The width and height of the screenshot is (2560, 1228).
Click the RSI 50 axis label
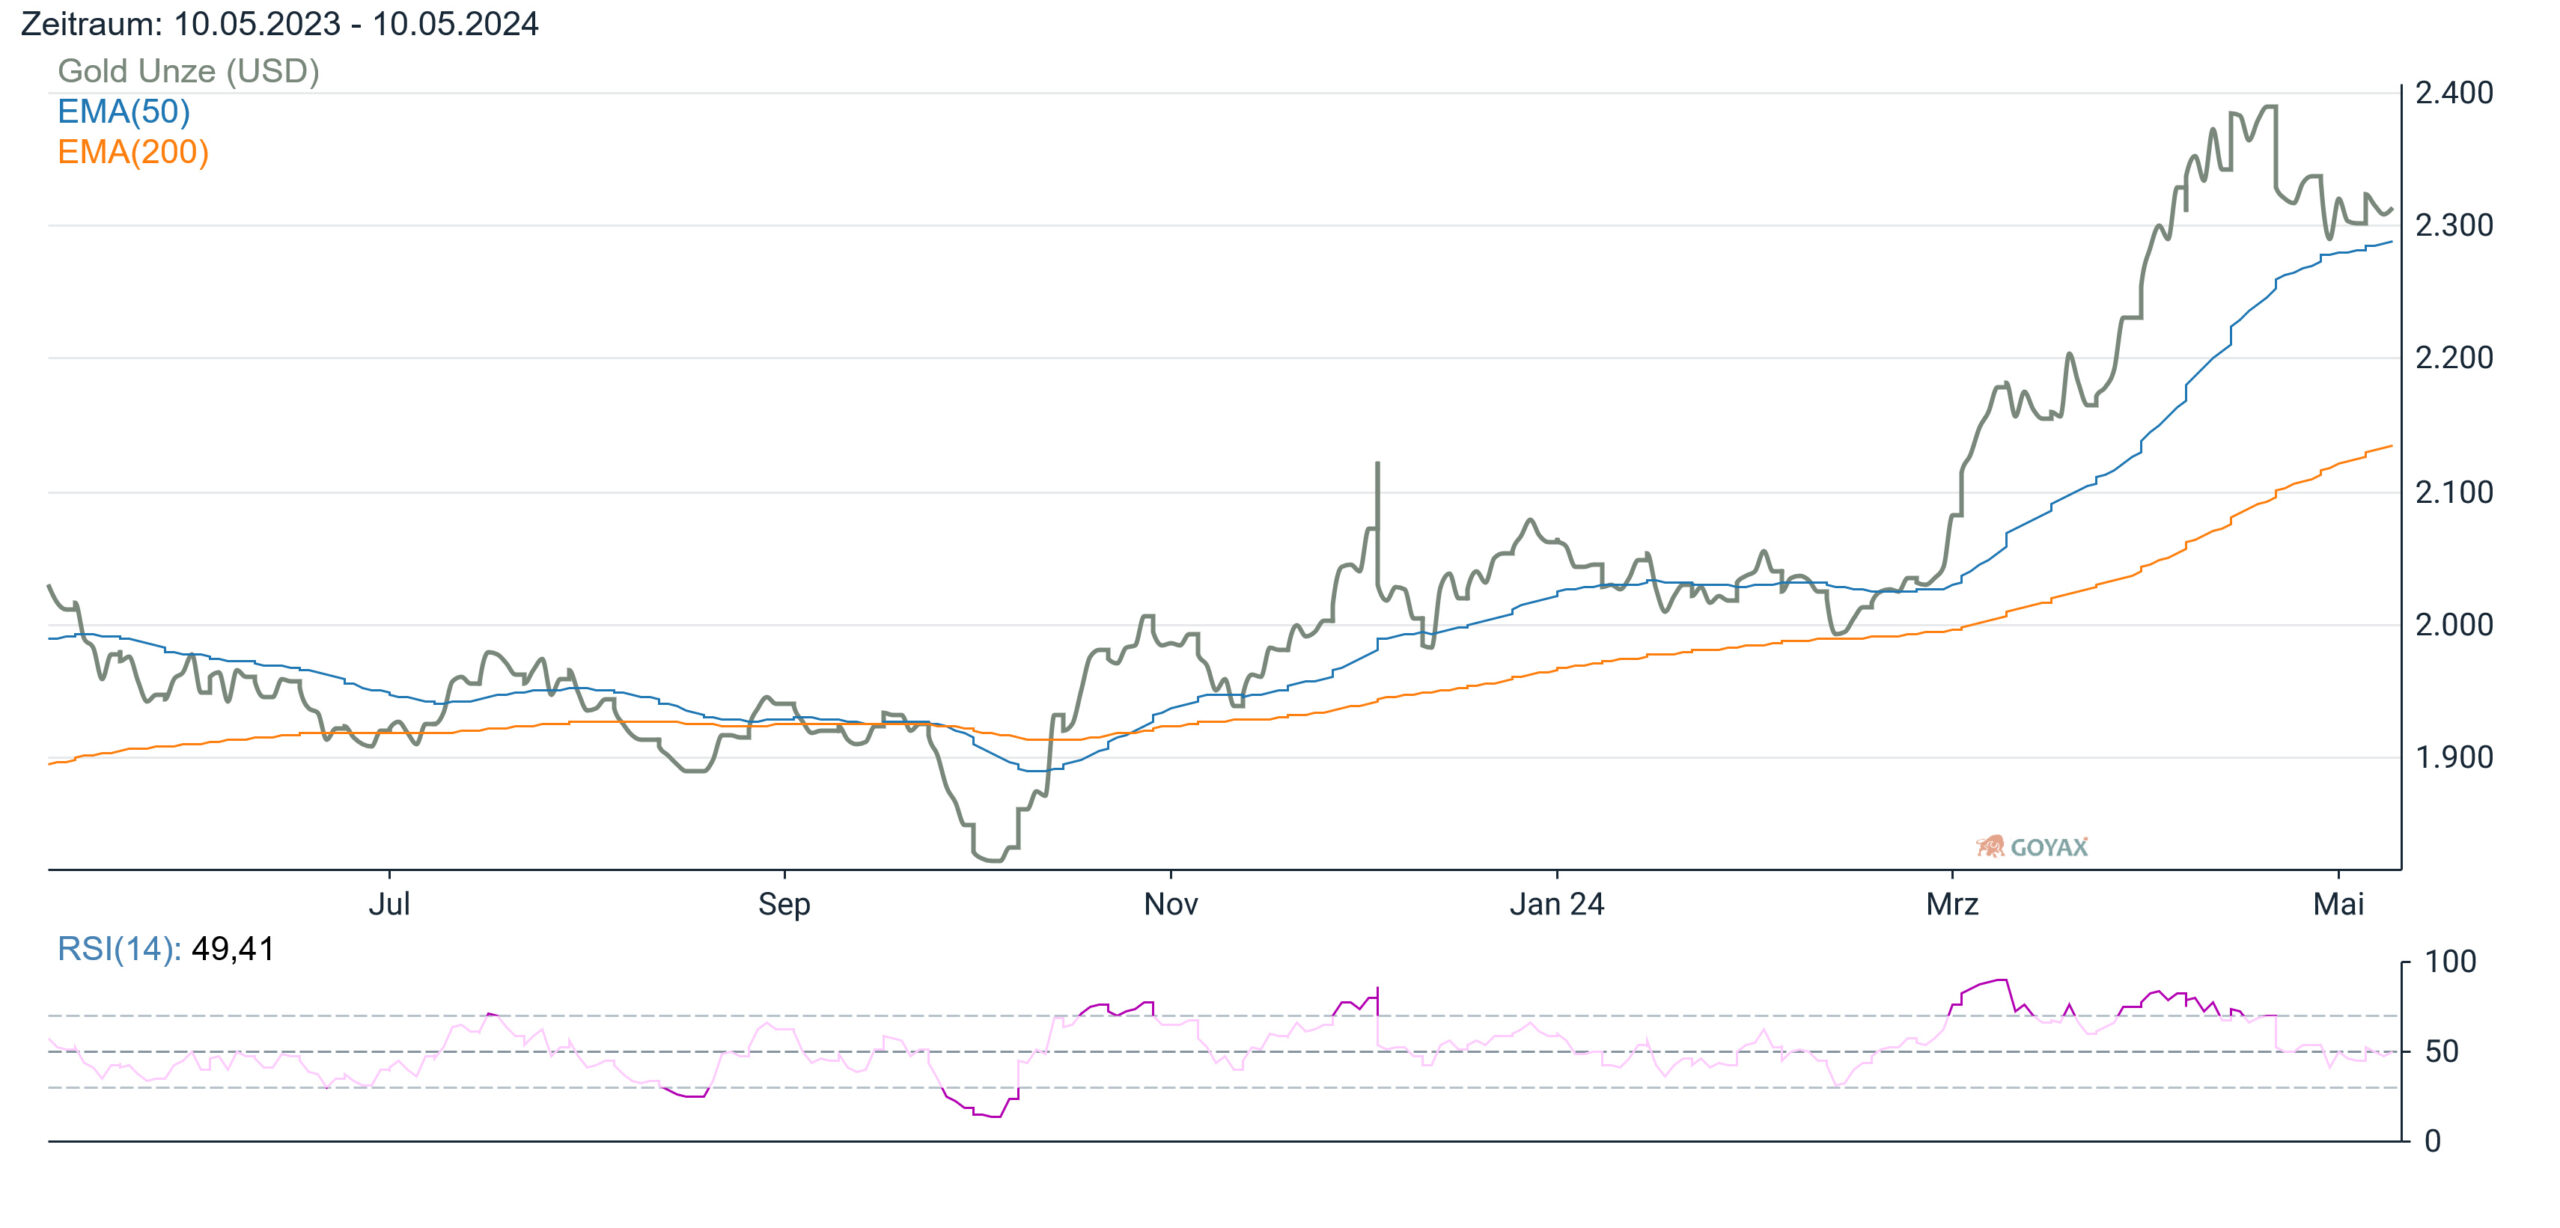2442,1051
